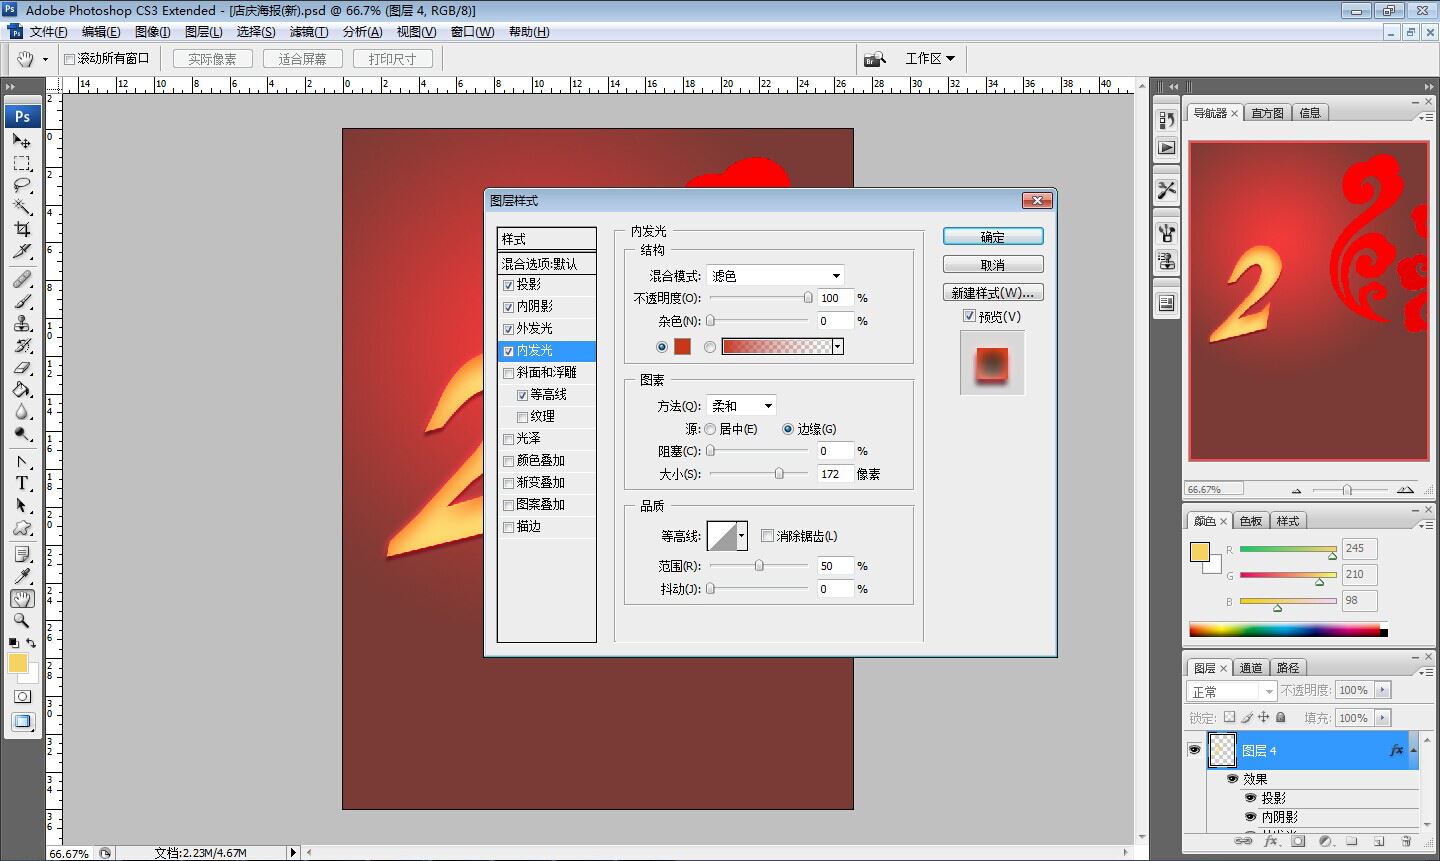
Task: Switch to the Histogram (直方图) tab
Action: pyautogui.click(x=1268, y=113)
